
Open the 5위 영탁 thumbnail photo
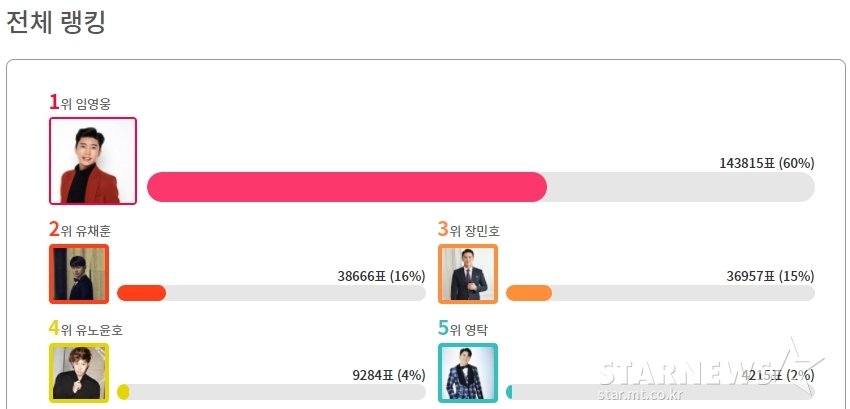coord(468,373)
